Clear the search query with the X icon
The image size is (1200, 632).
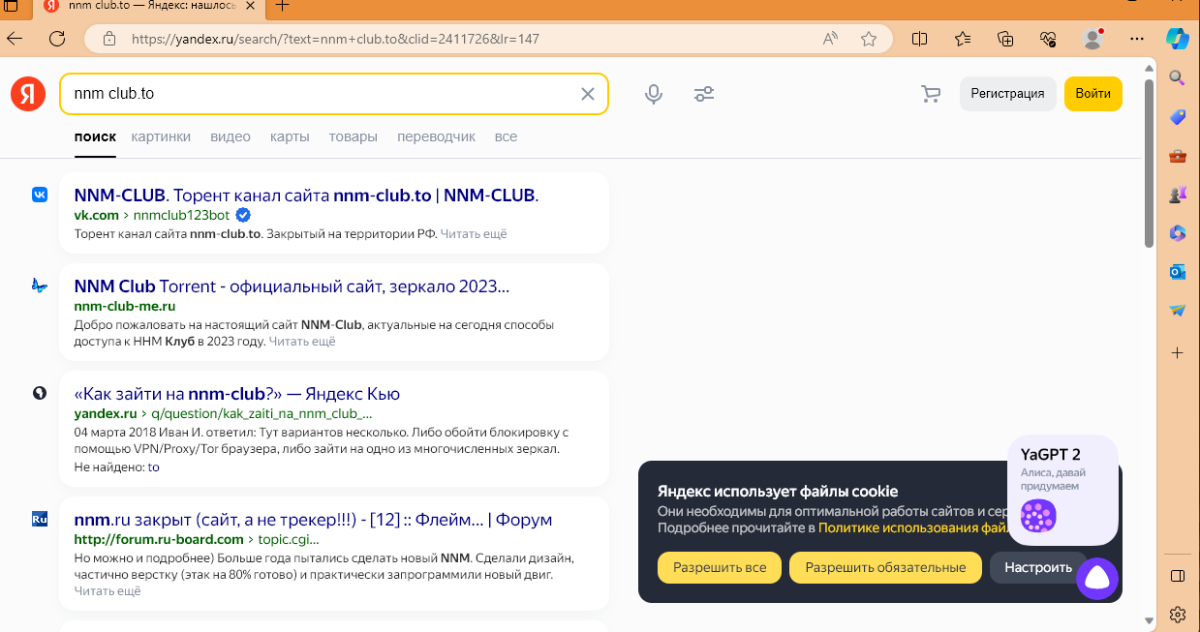coord(588,94)
